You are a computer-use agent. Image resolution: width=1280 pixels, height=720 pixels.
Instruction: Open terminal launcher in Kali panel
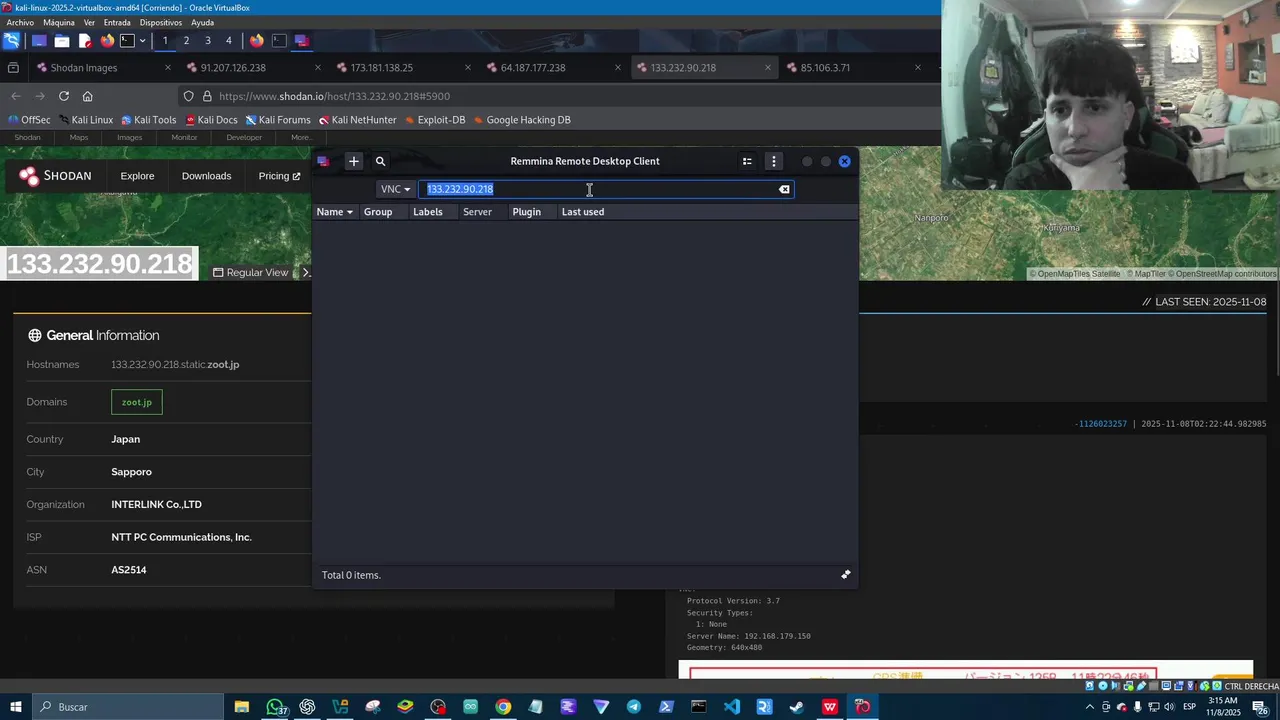(x=127, y=41)
